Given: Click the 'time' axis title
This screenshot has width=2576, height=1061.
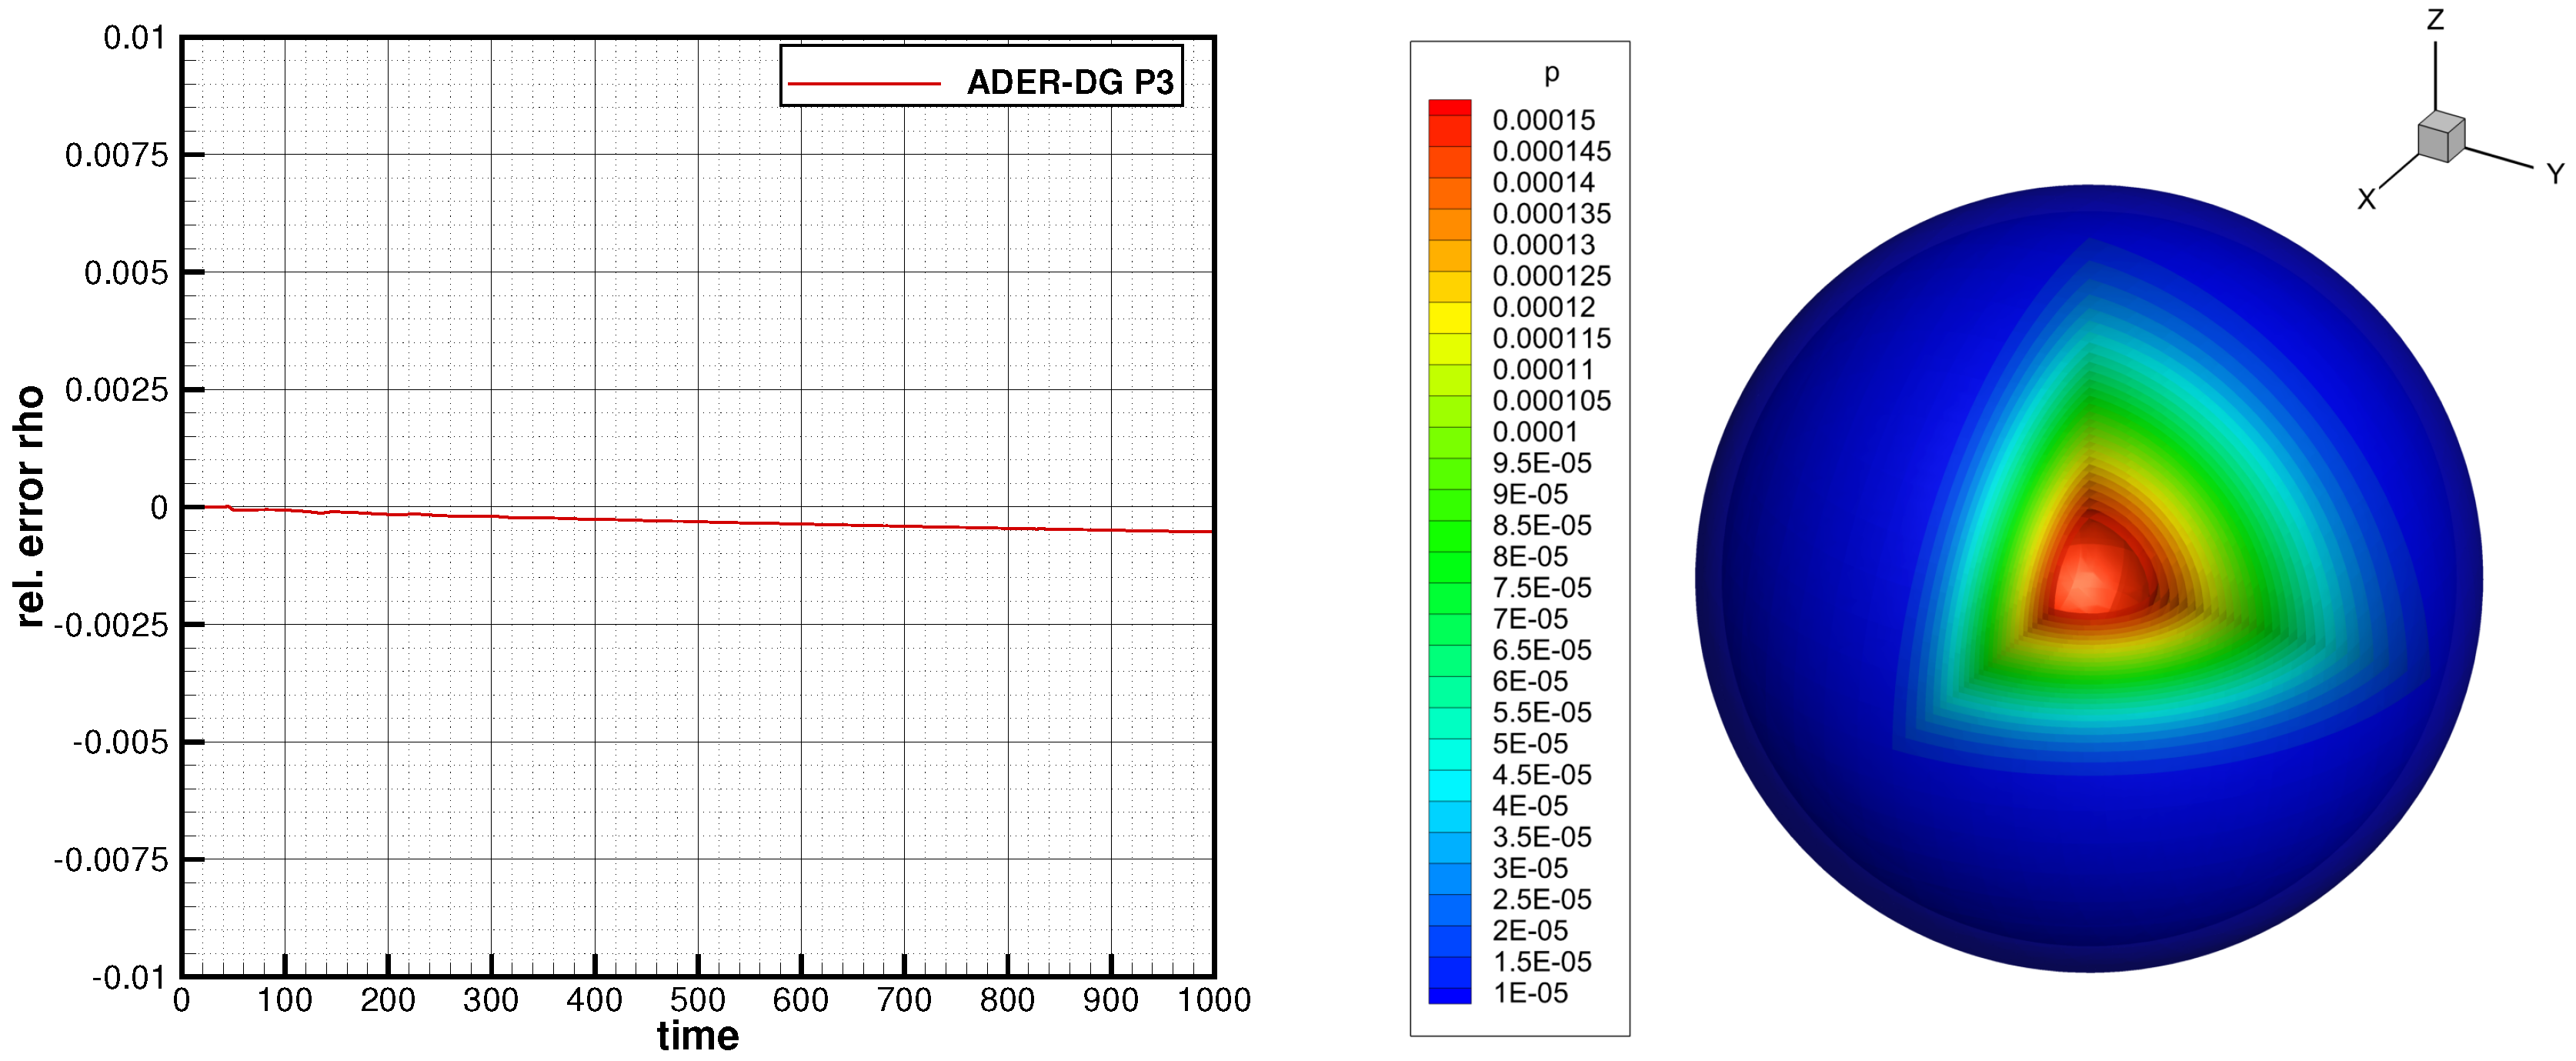Looking at the screenshot, I should [x=698, y=1036].
